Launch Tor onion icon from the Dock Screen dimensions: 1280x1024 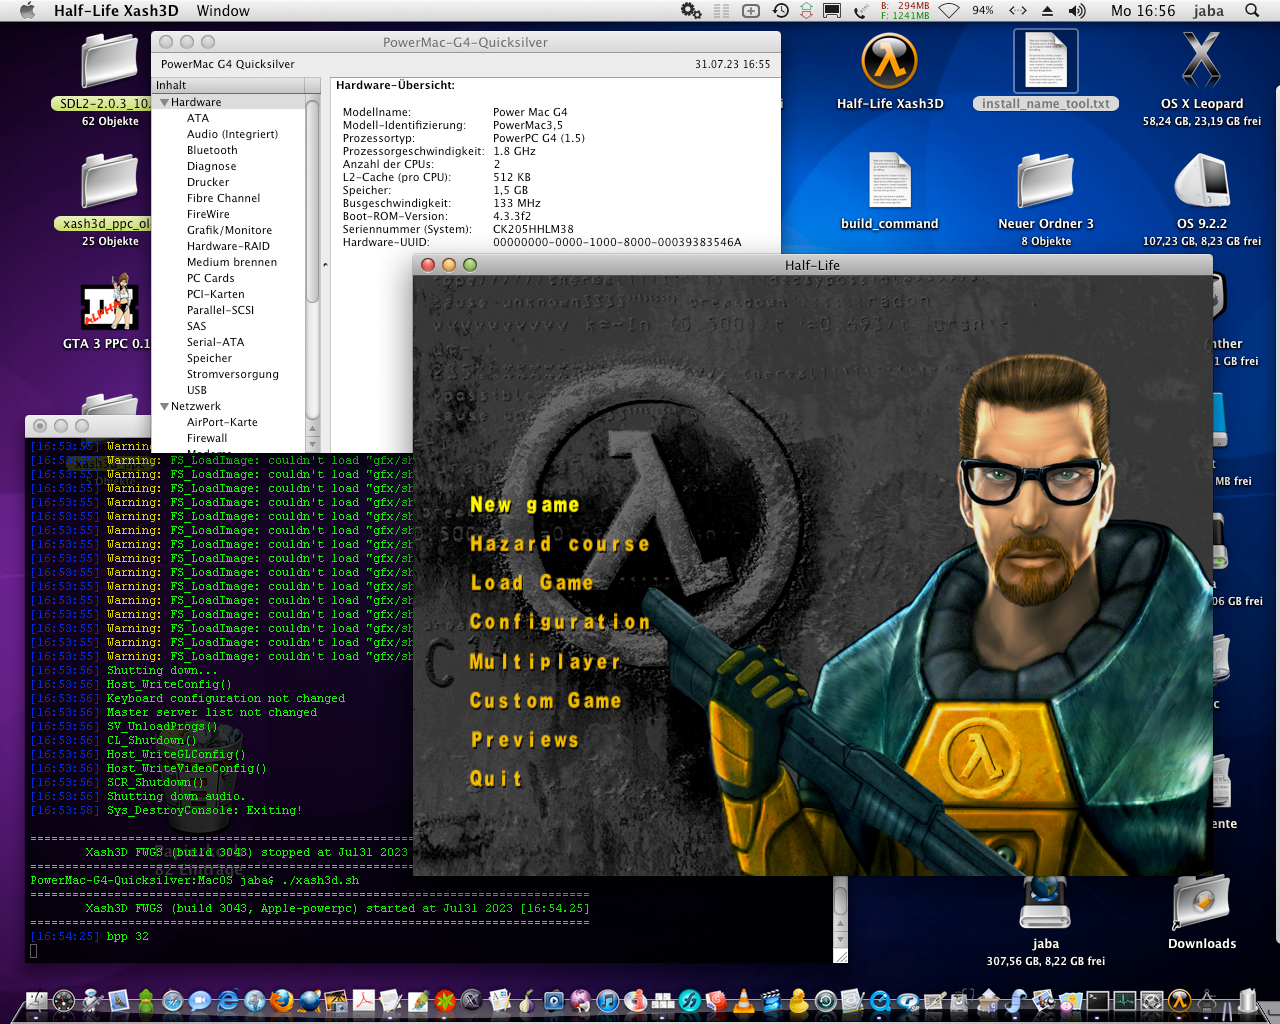click(x=526, y=1001)
